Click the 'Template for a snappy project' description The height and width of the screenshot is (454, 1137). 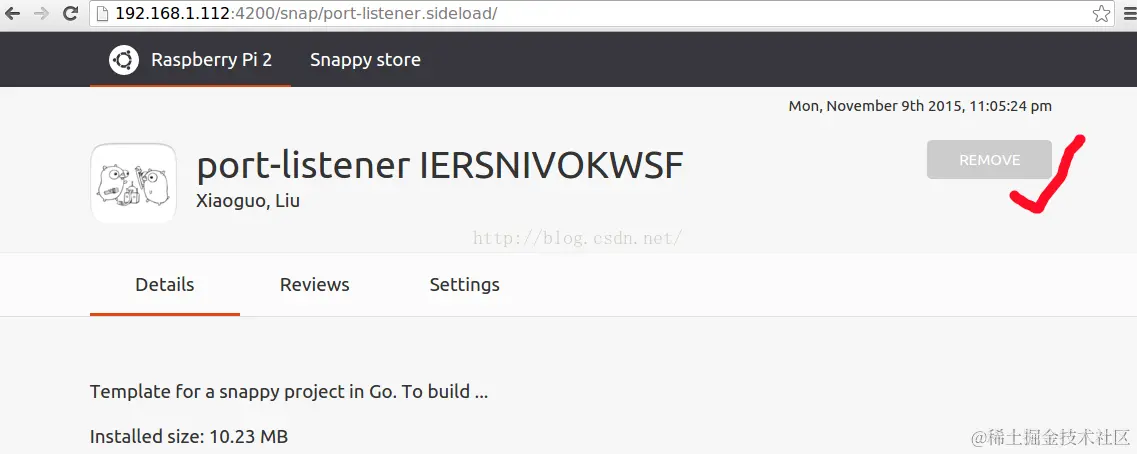tap(289, 392)
